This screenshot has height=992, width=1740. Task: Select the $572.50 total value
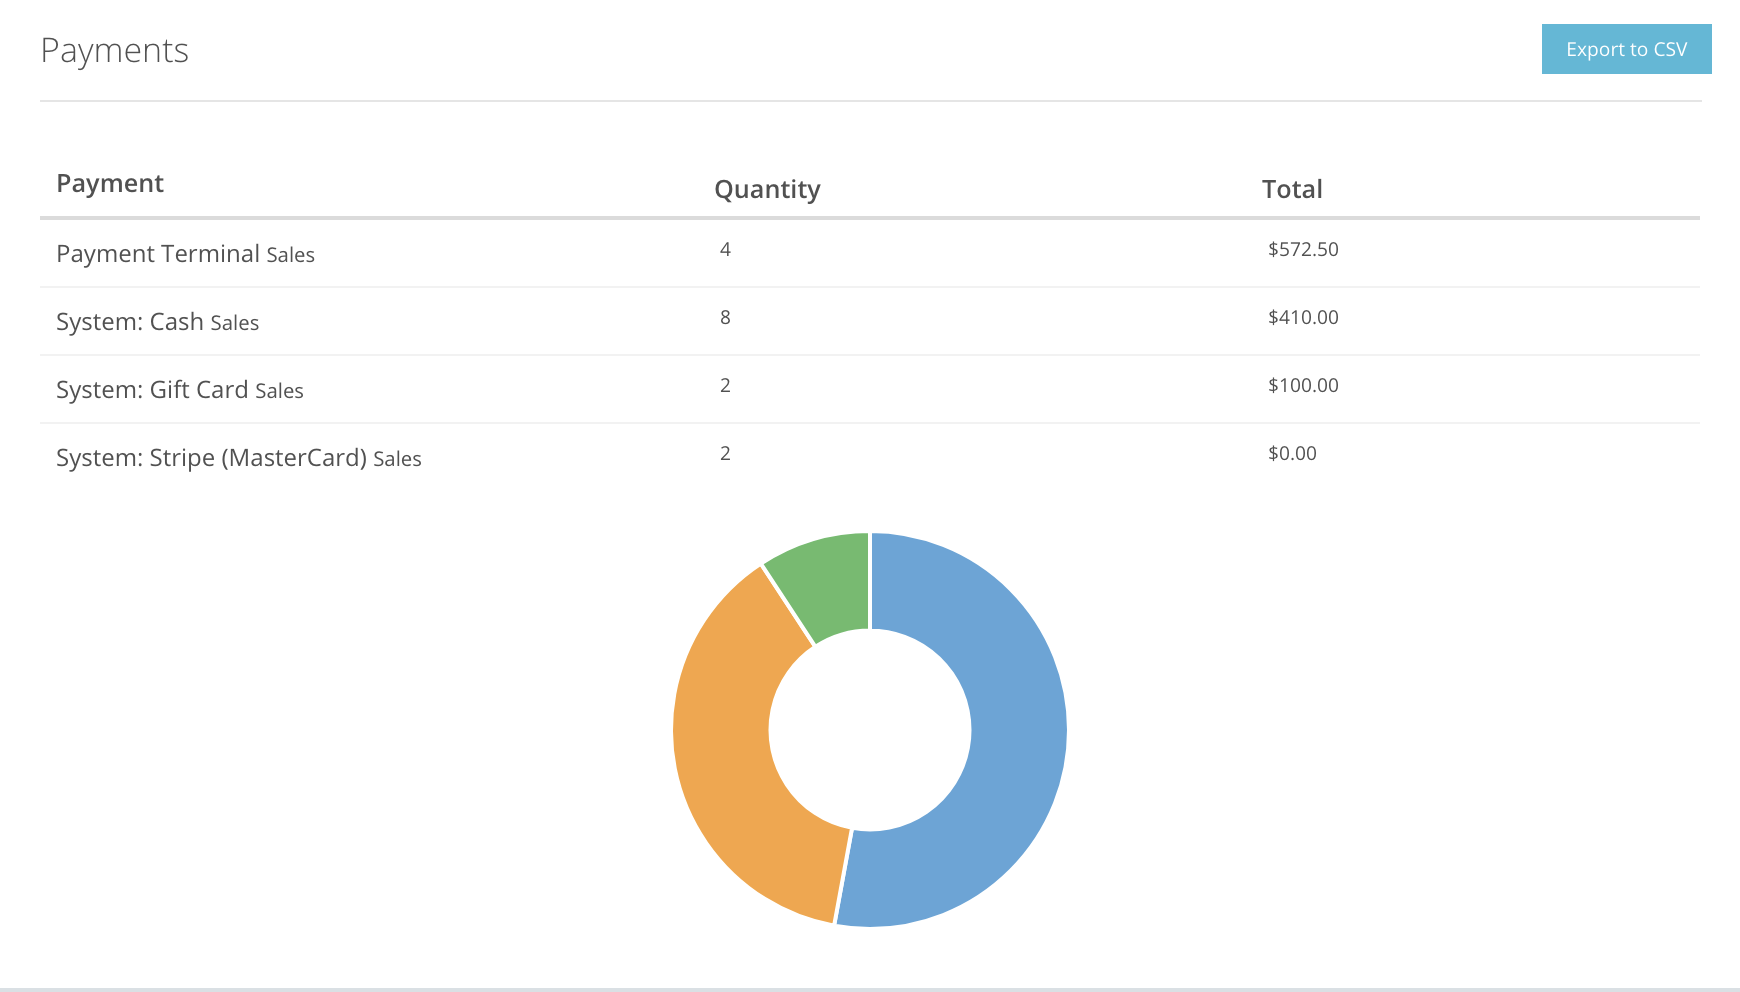(x=1303, y=250)
